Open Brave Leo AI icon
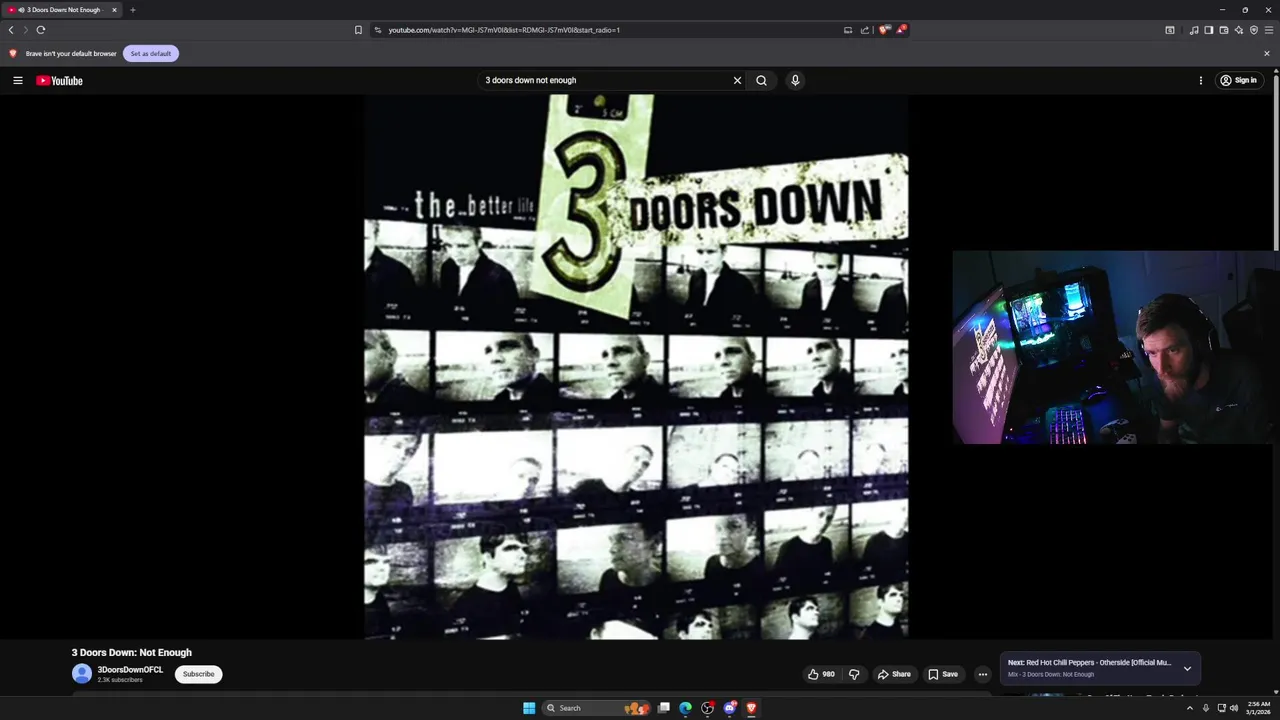The width and height of the screenshot is (1280, 720). (1239, 30)
